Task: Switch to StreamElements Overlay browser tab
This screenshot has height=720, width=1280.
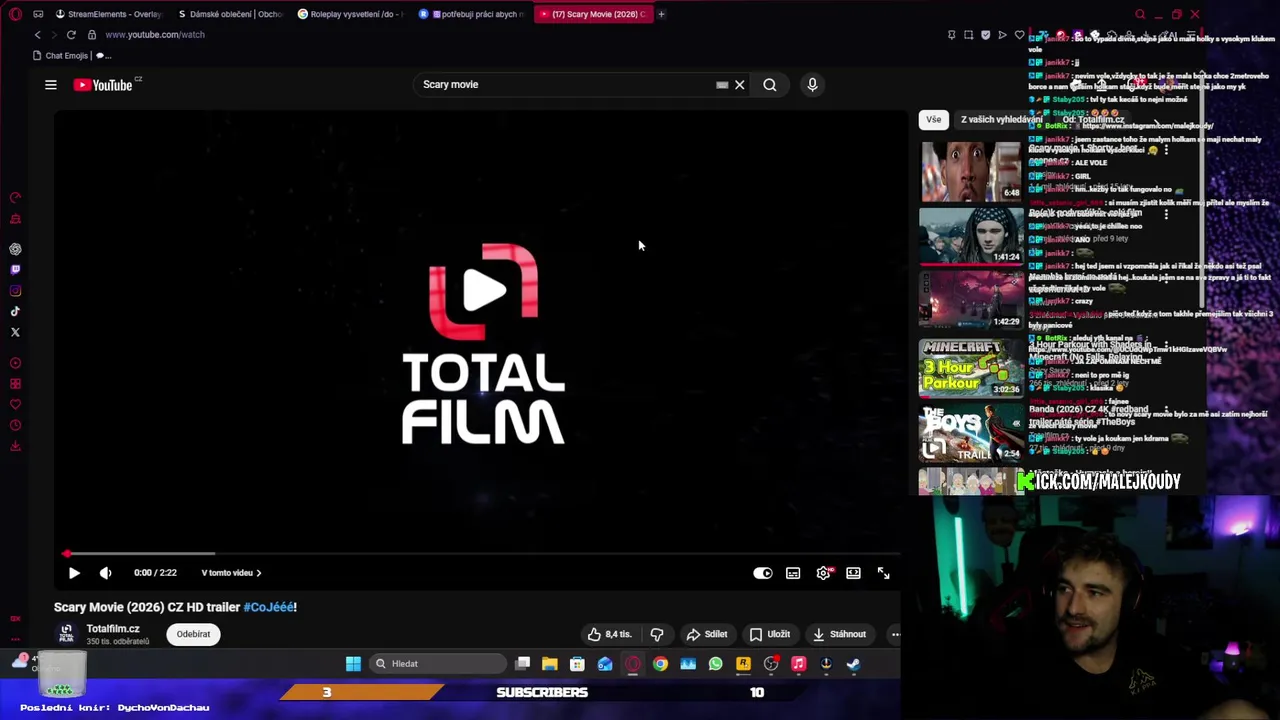Action: pos(108,14)
